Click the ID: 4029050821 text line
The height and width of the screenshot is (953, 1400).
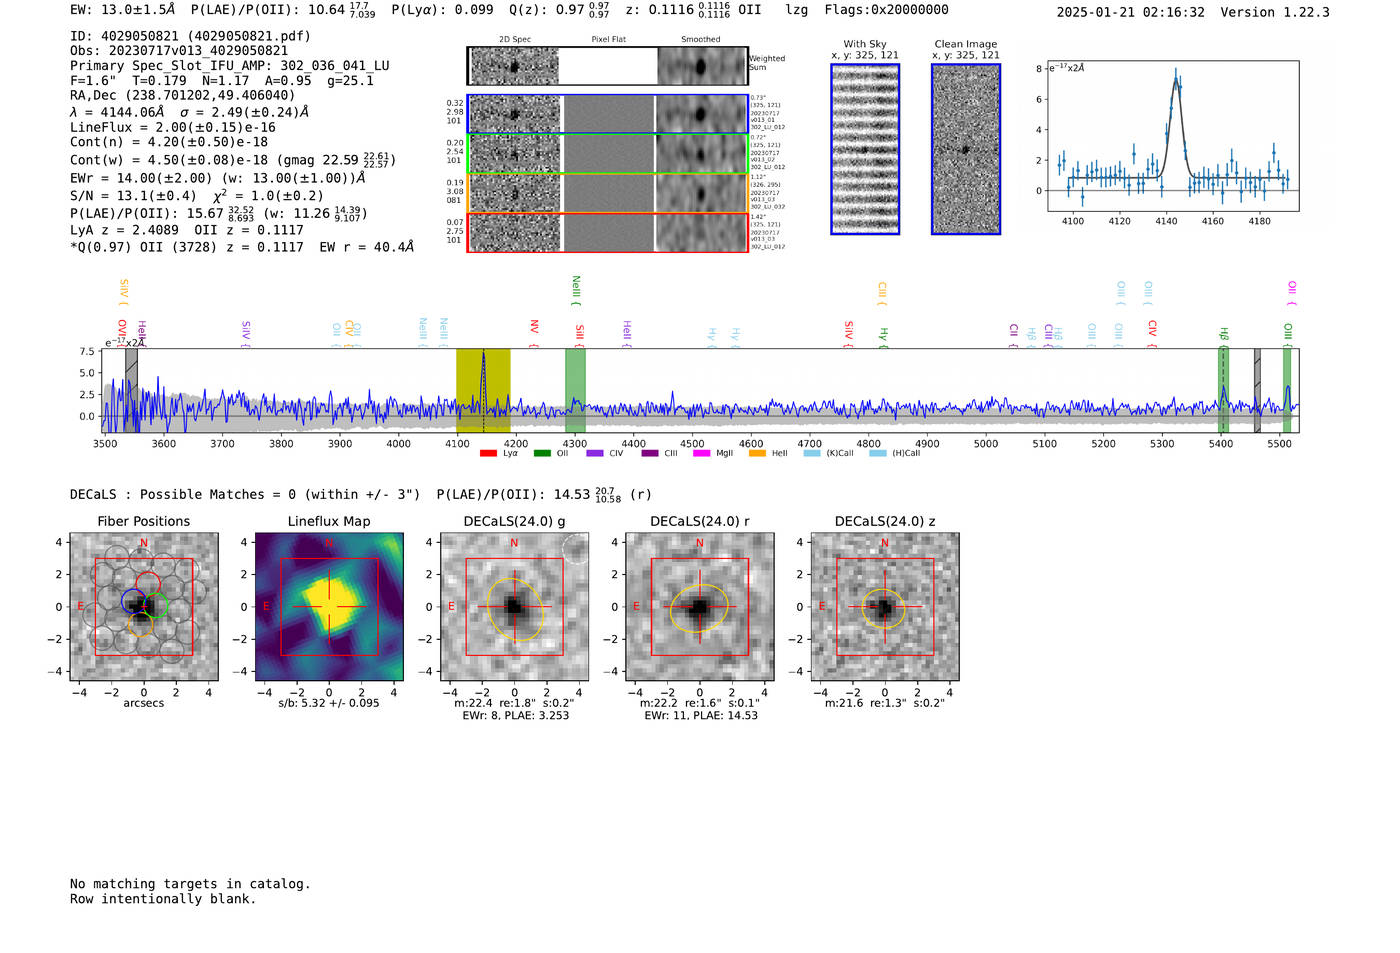[190, 36]
